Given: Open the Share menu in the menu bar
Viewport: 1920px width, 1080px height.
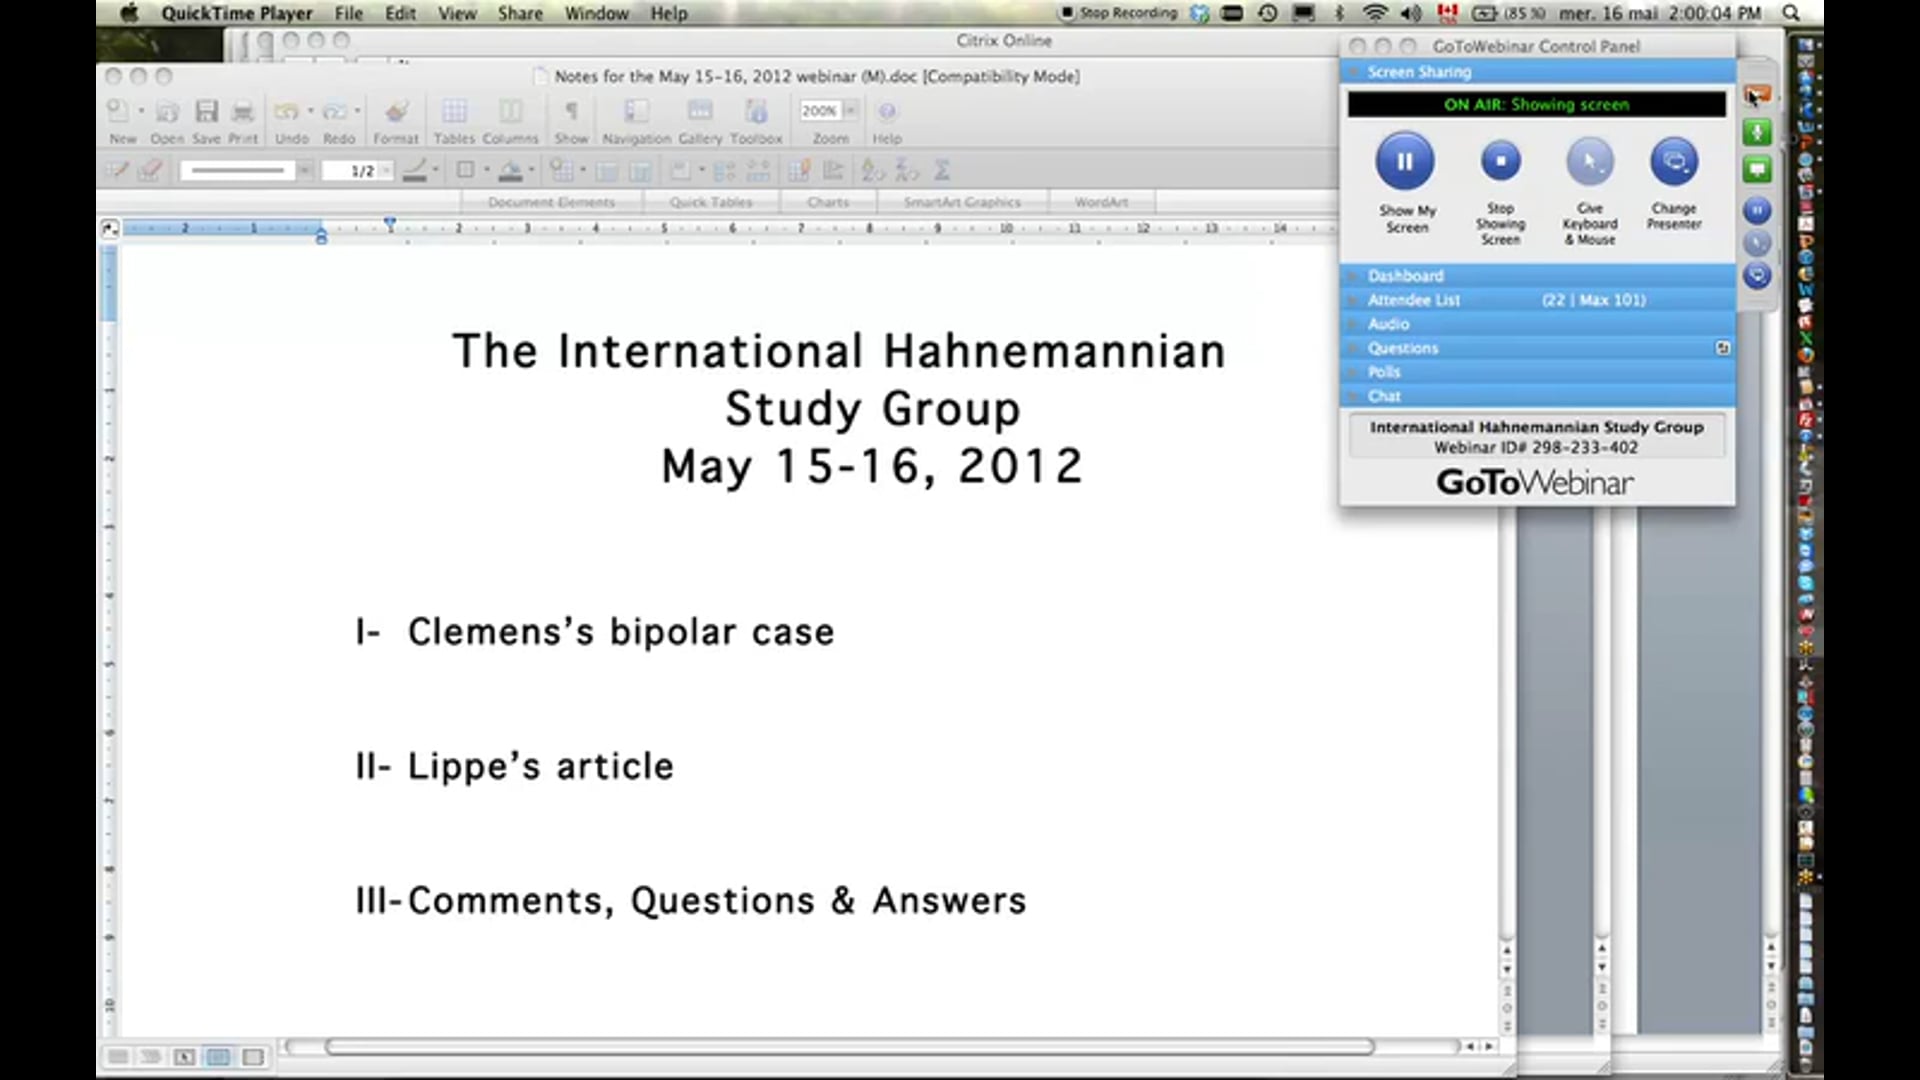Looking at the screenshot, I should (x=519, y=13).
